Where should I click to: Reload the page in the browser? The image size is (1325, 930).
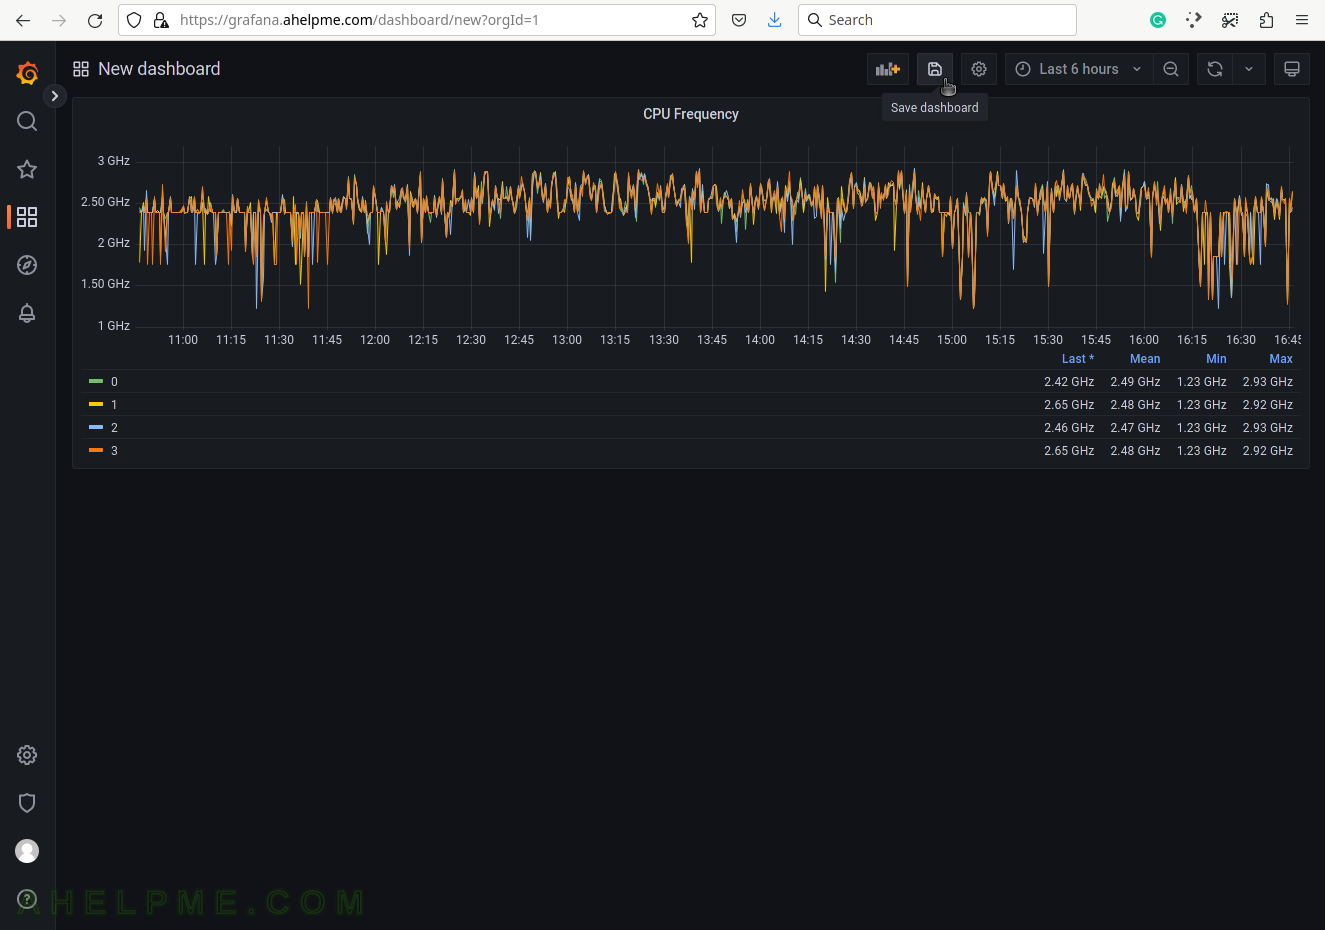tap(95, 20)
